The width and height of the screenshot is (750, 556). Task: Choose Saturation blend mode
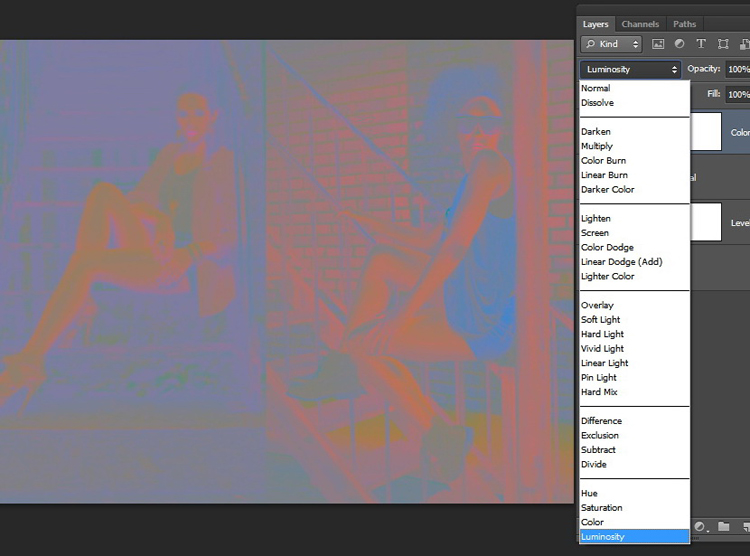634,508
